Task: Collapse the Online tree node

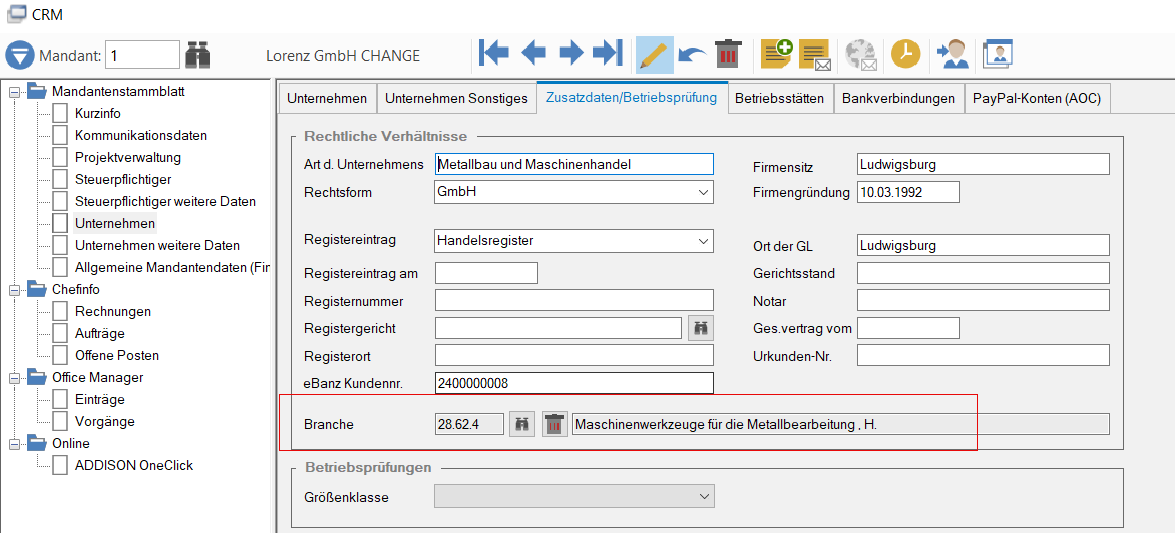Action: tap(13, 444)
